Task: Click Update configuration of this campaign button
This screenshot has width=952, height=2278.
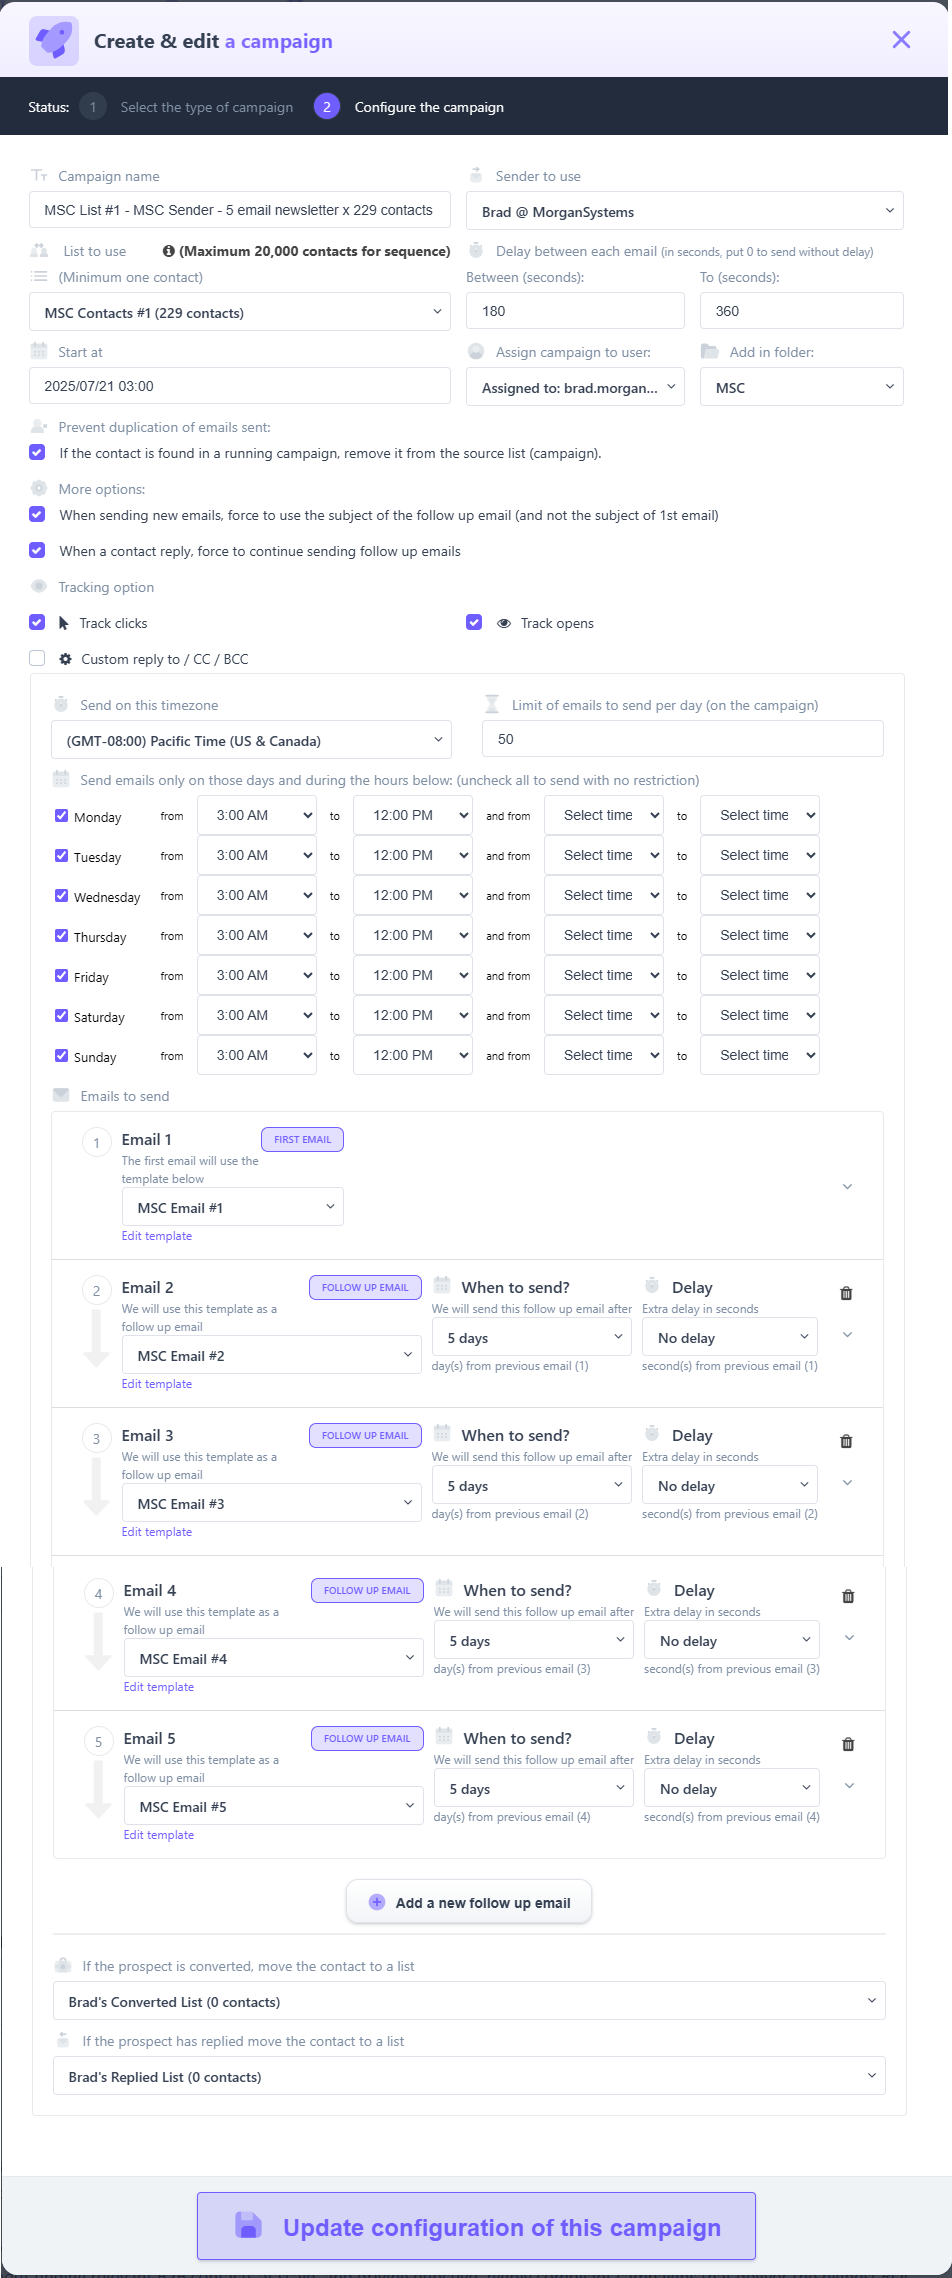Action: 476,2226
